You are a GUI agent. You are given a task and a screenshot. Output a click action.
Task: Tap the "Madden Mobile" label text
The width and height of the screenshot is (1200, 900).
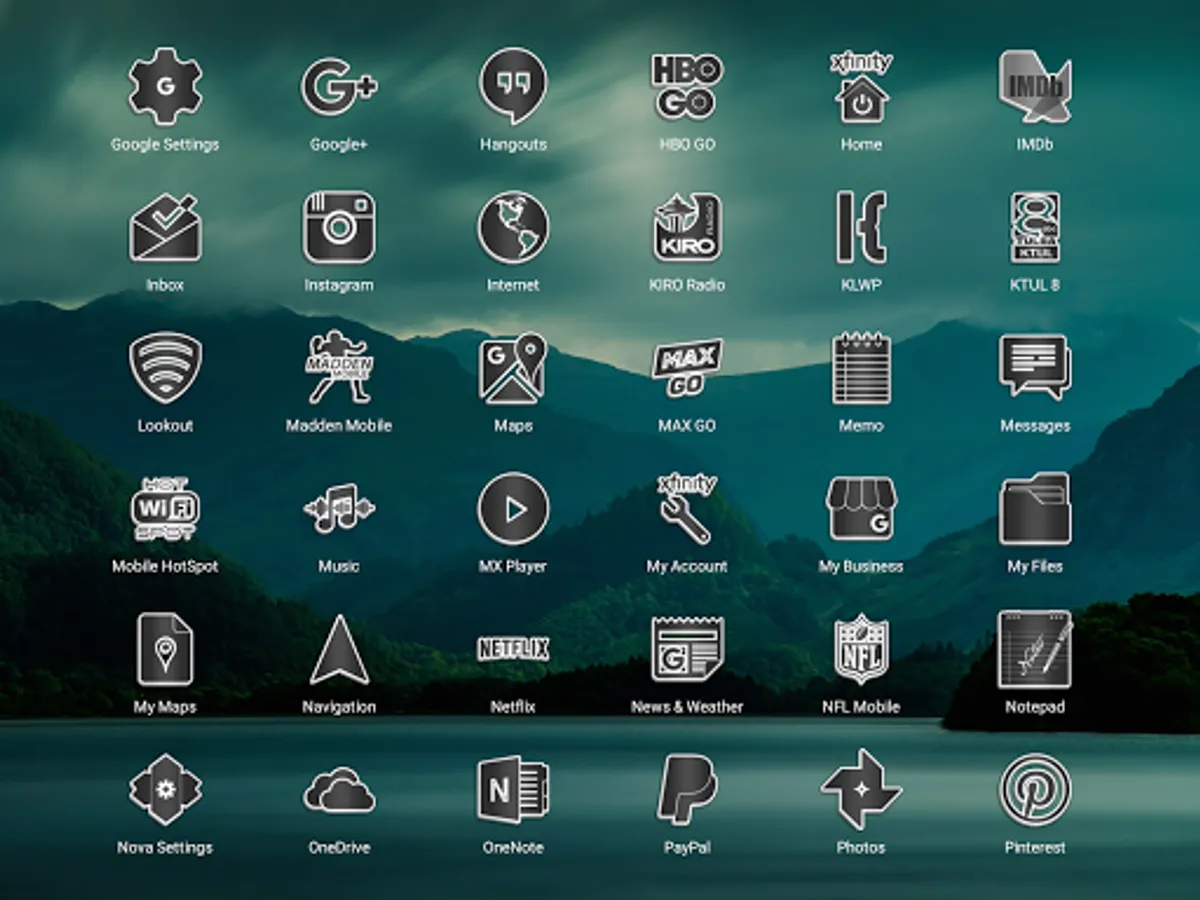[x=339, y=426]
